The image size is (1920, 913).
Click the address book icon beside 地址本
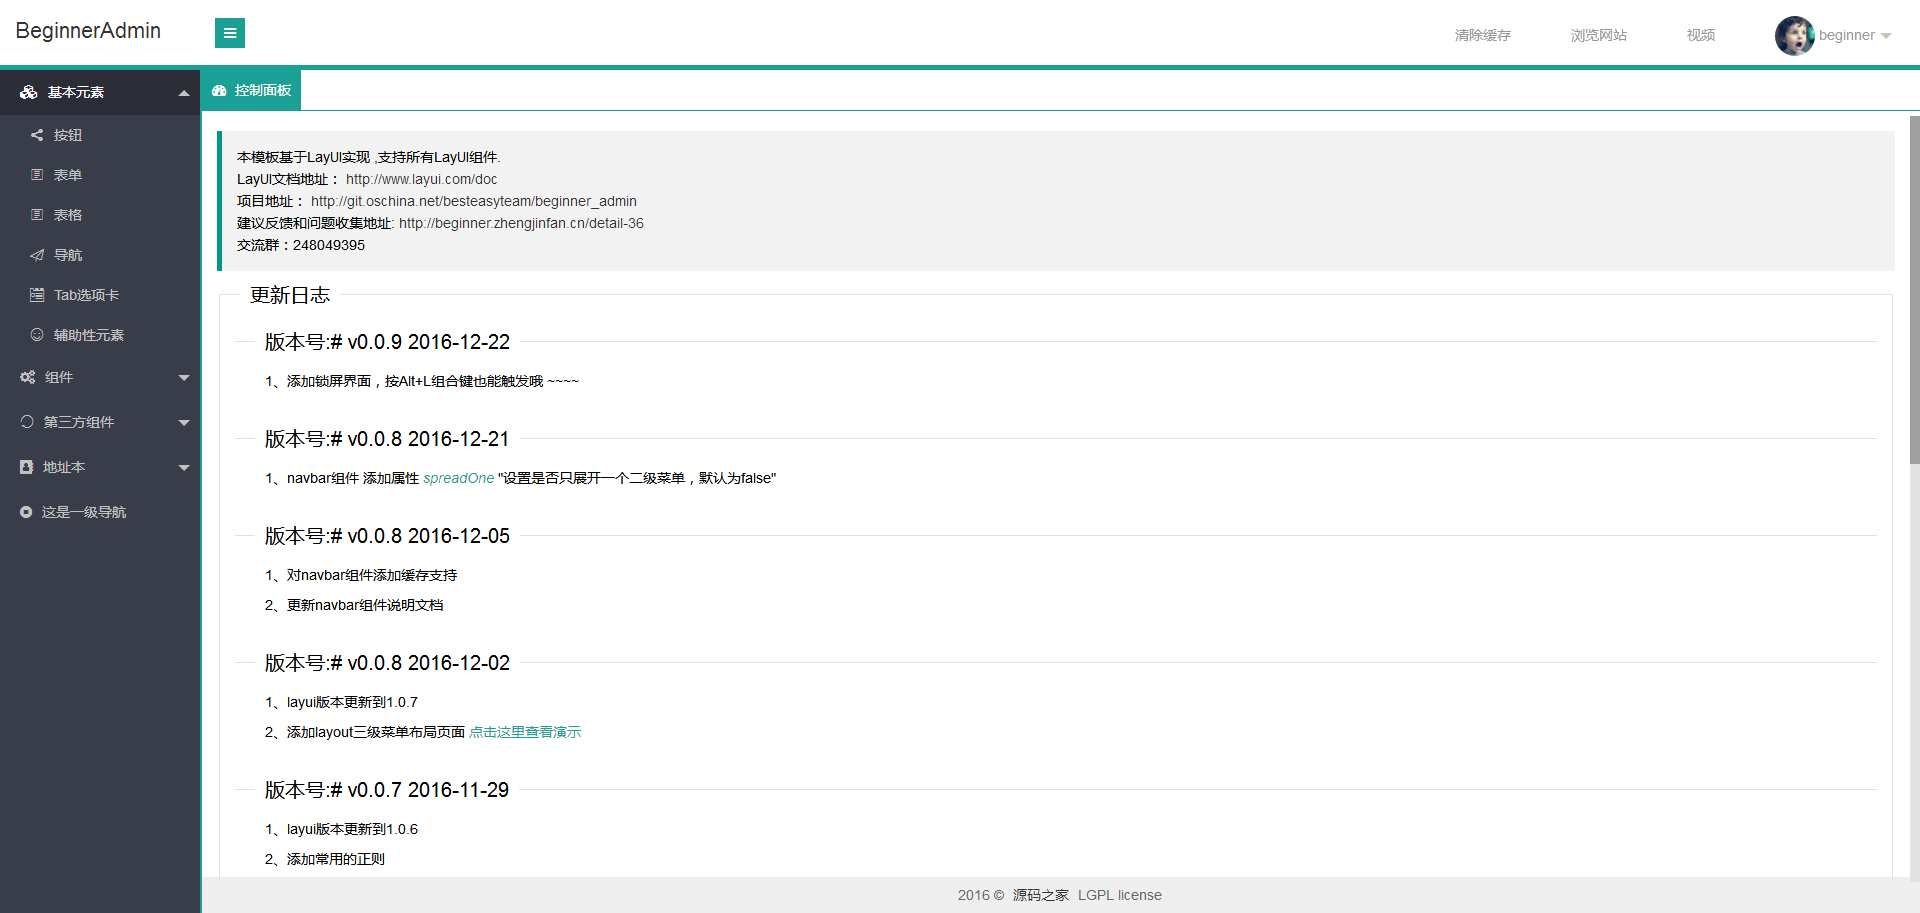tap(27, 467)
